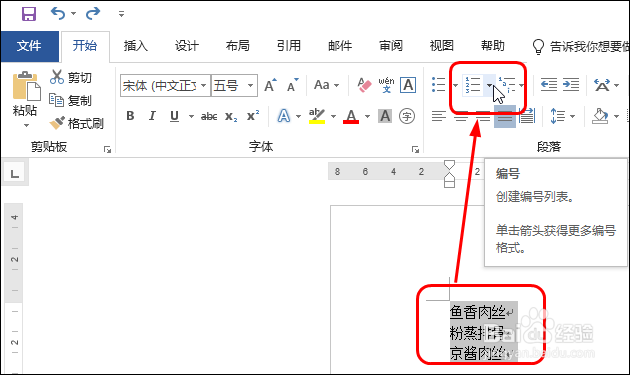Increase paragraph indent
The width and height of the screenshot is (630, 375).
571,85
